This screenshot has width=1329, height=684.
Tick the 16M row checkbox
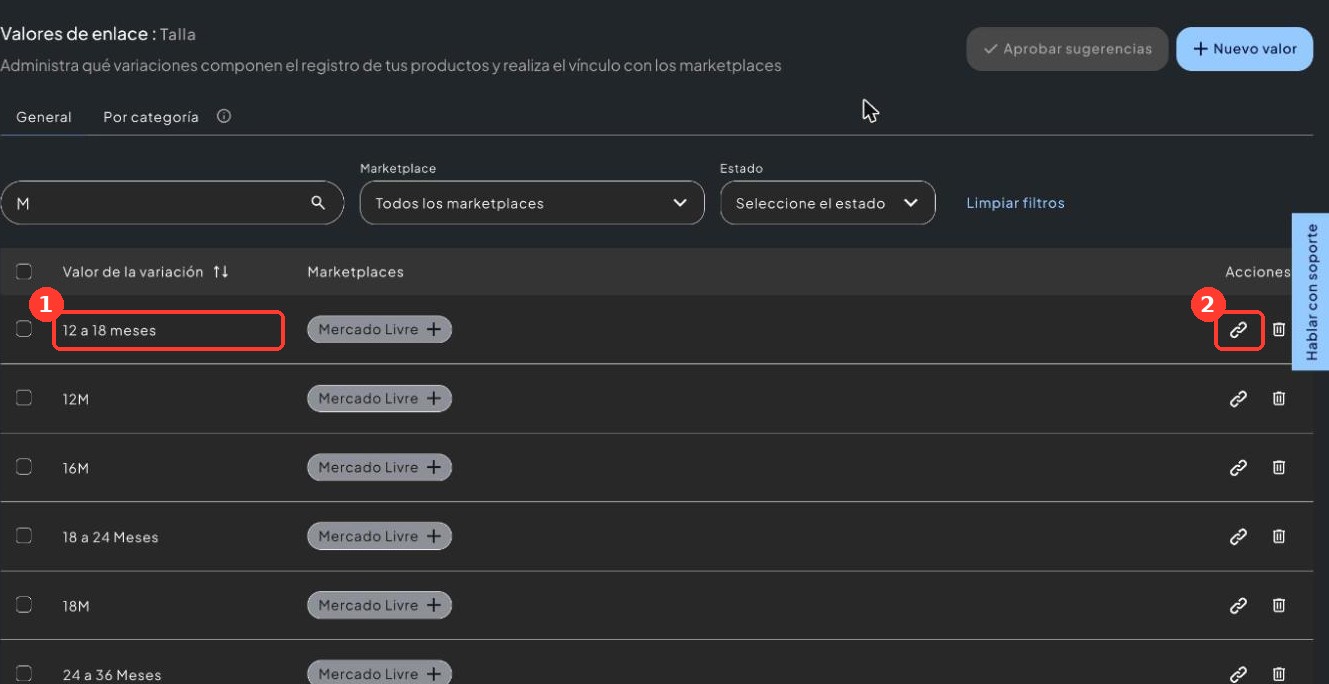24,466
